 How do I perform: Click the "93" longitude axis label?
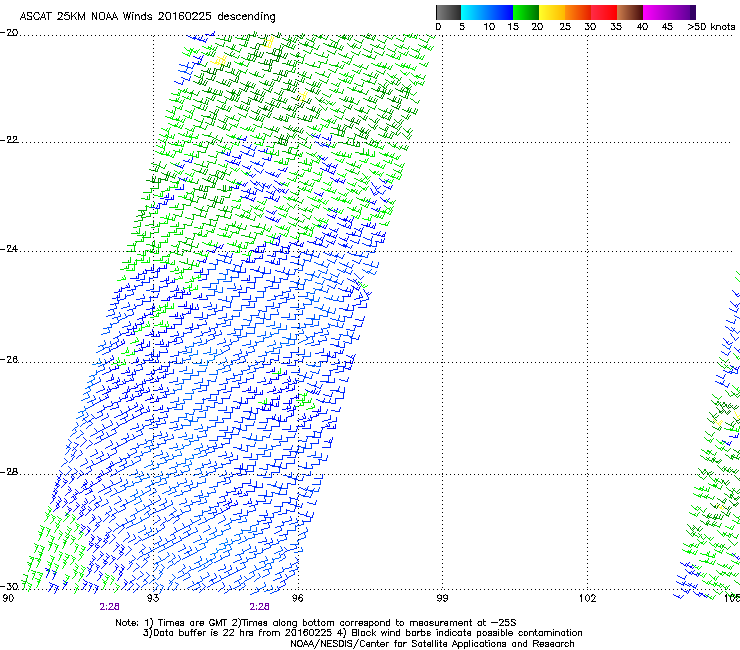click(x=153, y=599)
